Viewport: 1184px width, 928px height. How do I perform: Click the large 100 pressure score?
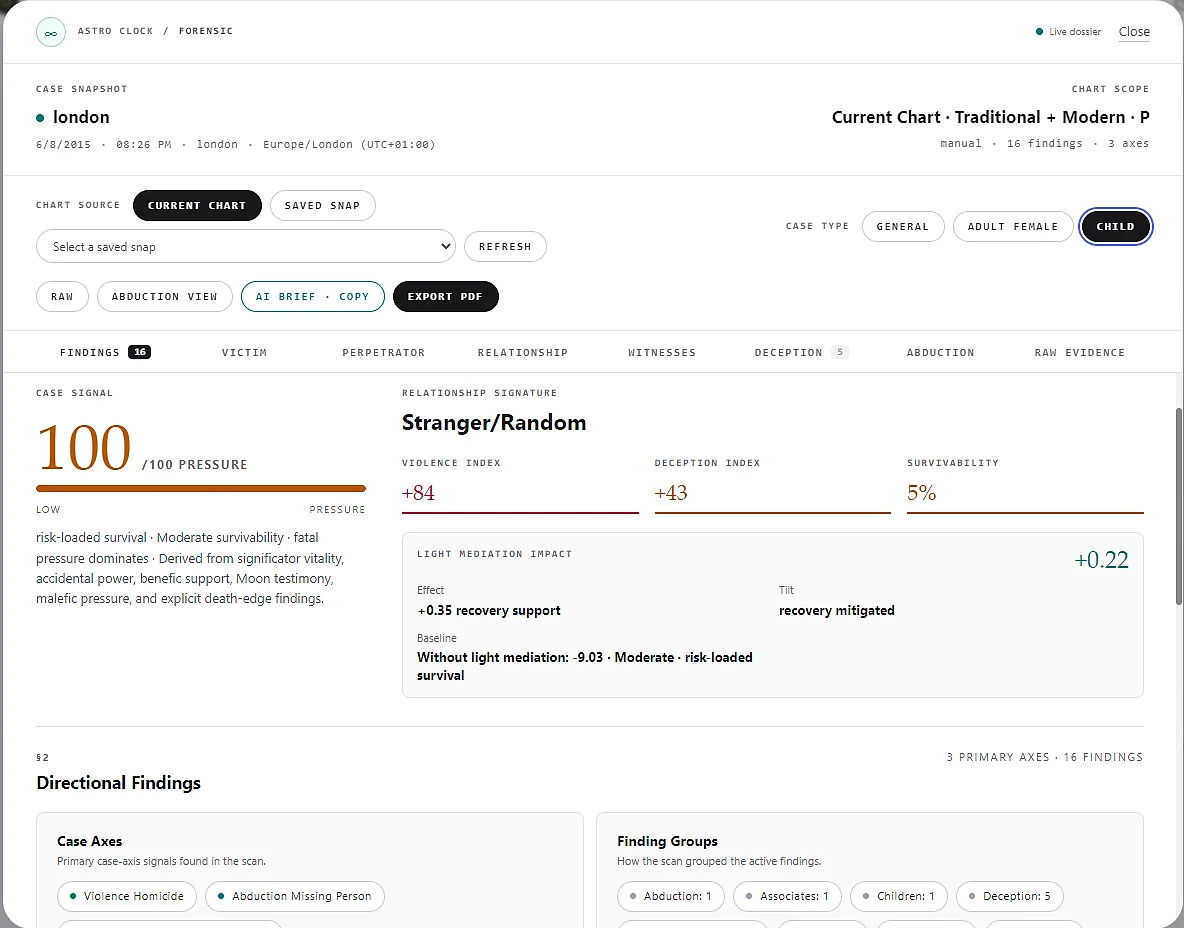coord(84,448)
